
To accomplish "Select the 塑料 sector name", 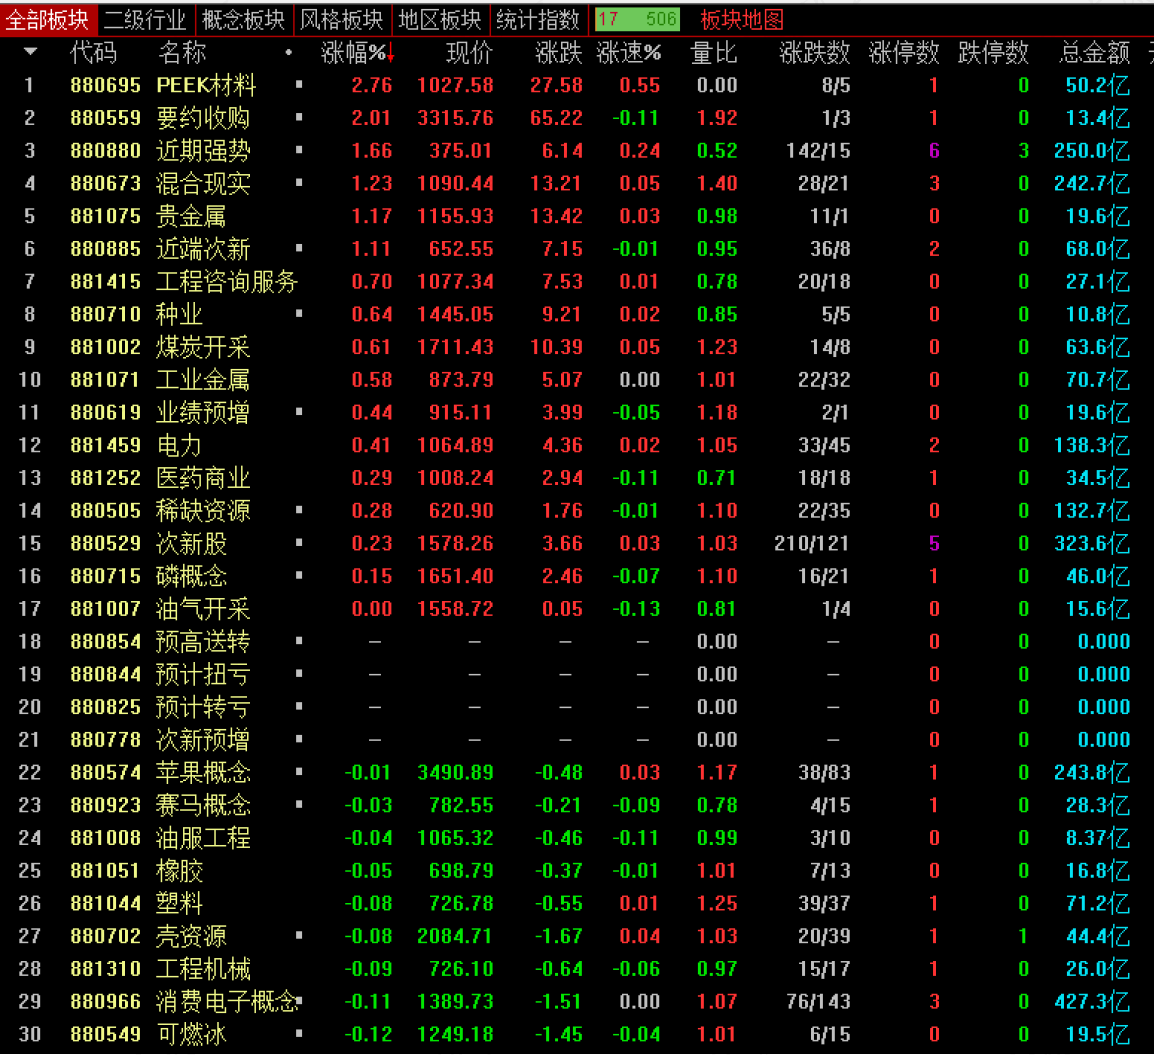I will pos(179,903).
